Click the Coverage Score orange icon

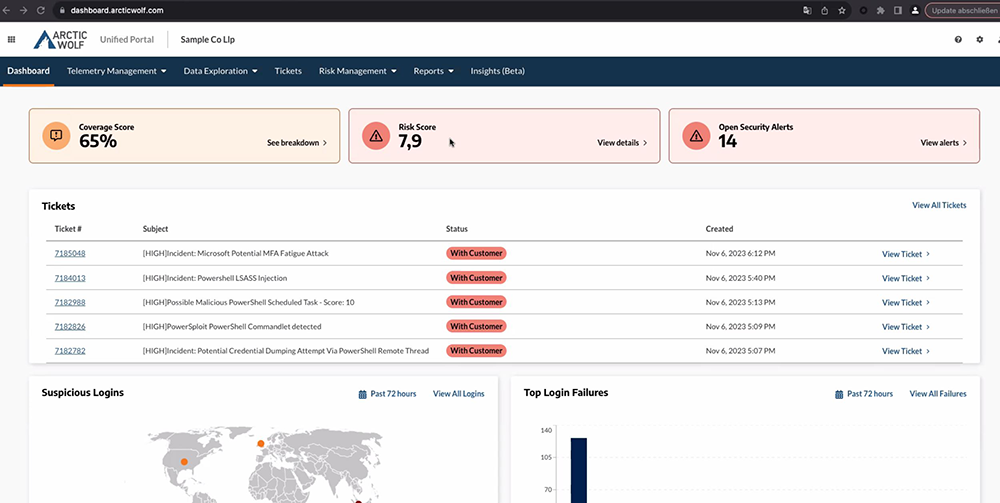click(x=56, y=135)
